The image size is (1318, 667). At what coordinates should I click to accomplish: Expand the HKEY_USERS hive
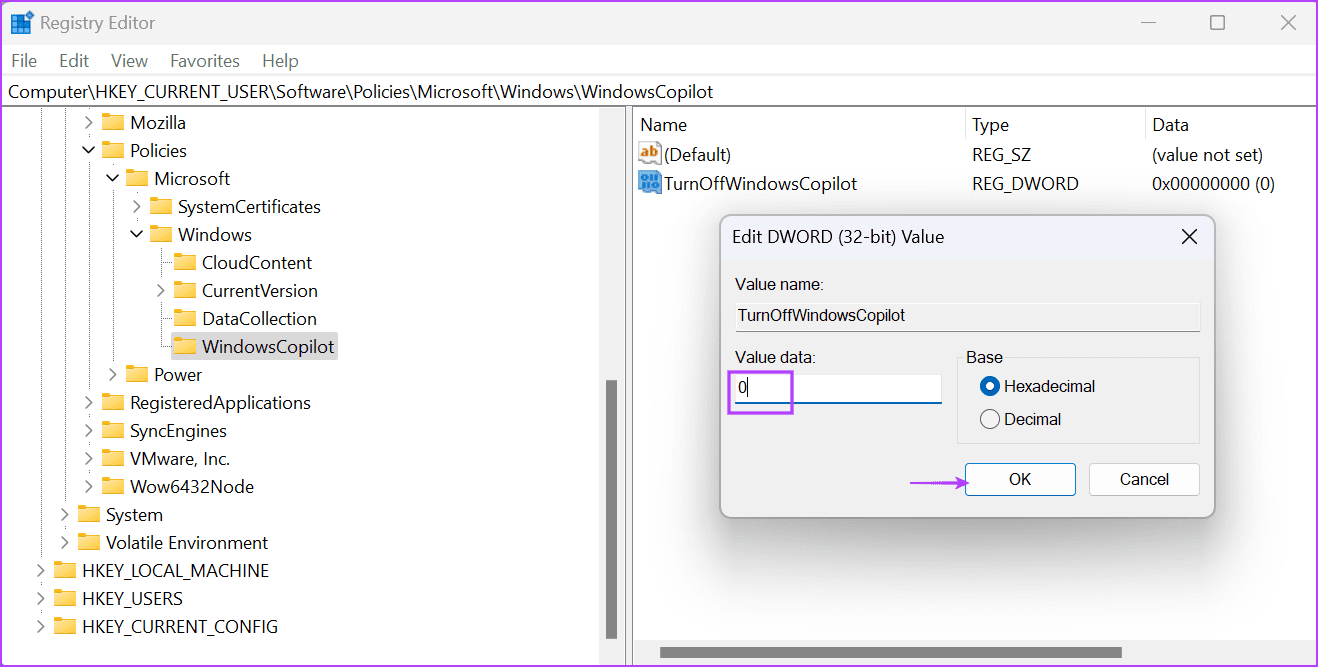tap(41, 599)
